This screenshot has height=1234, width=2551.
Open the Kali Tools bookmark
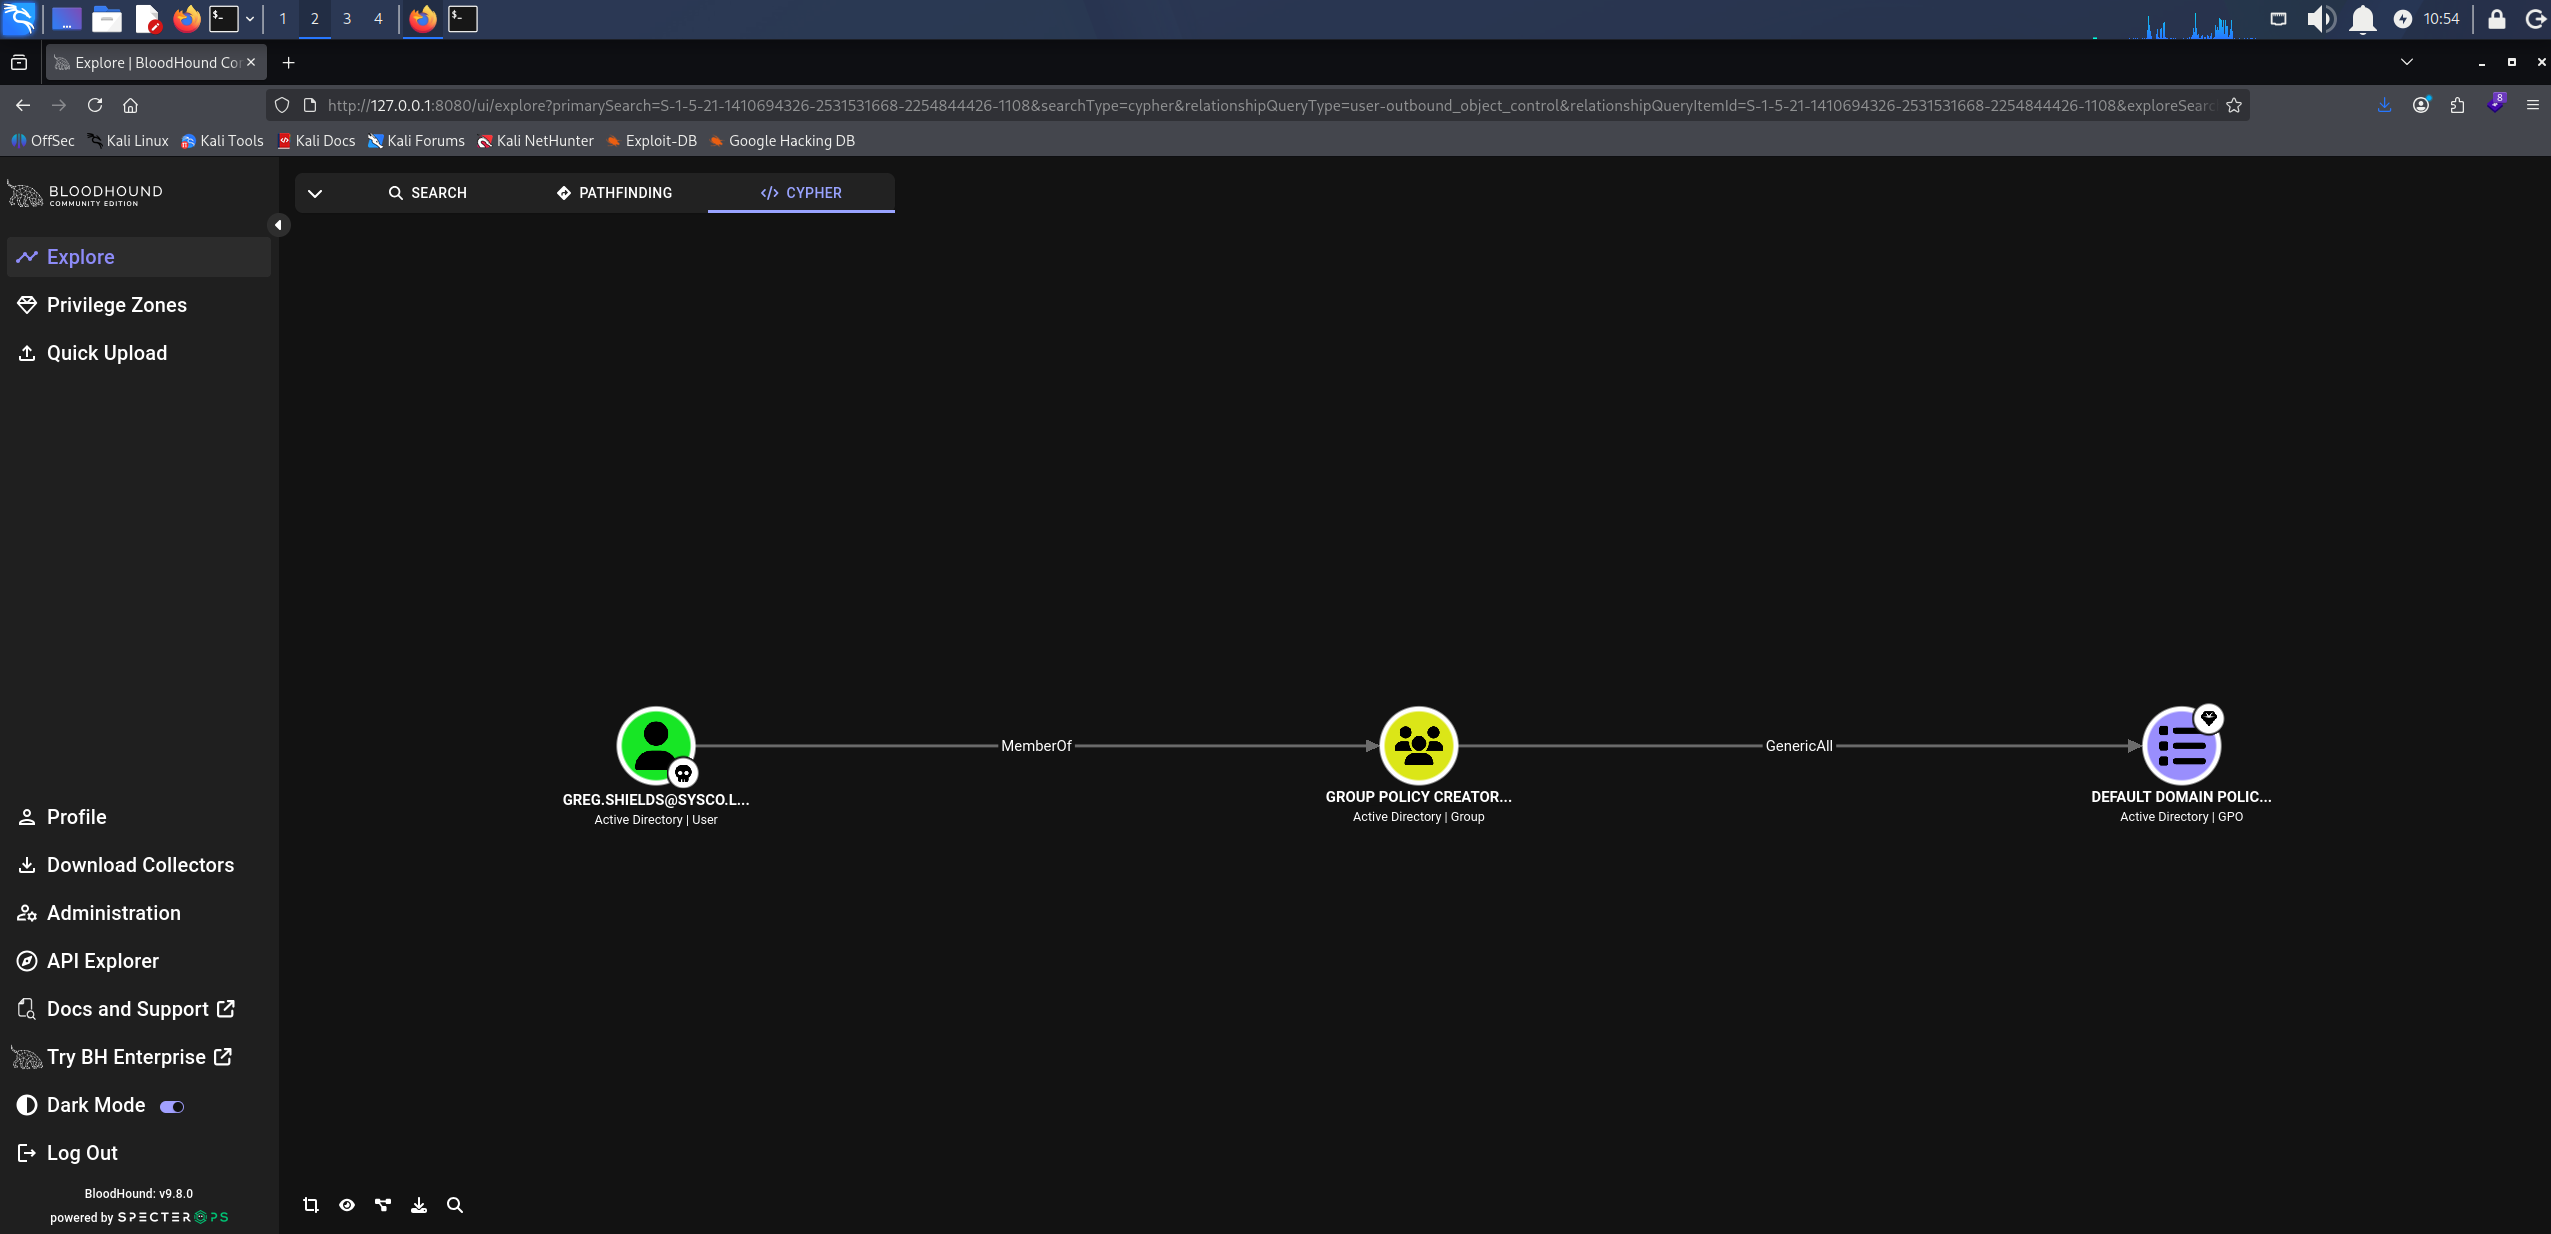[222, 141]
